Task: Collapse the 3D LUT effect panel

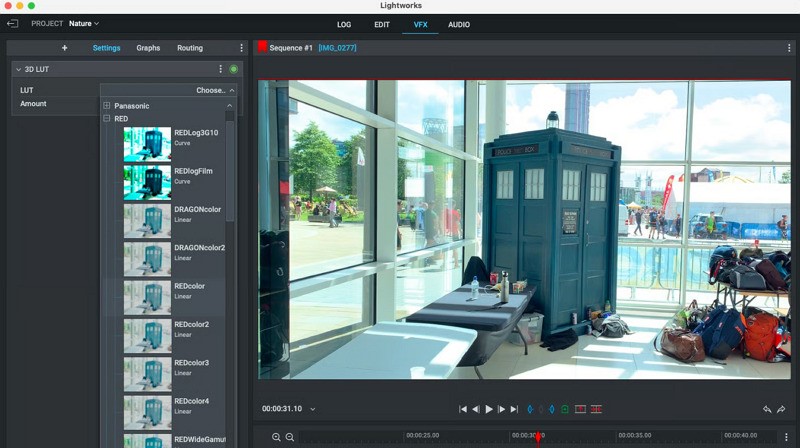Action: pyautogui.click(x=18, y=69)
